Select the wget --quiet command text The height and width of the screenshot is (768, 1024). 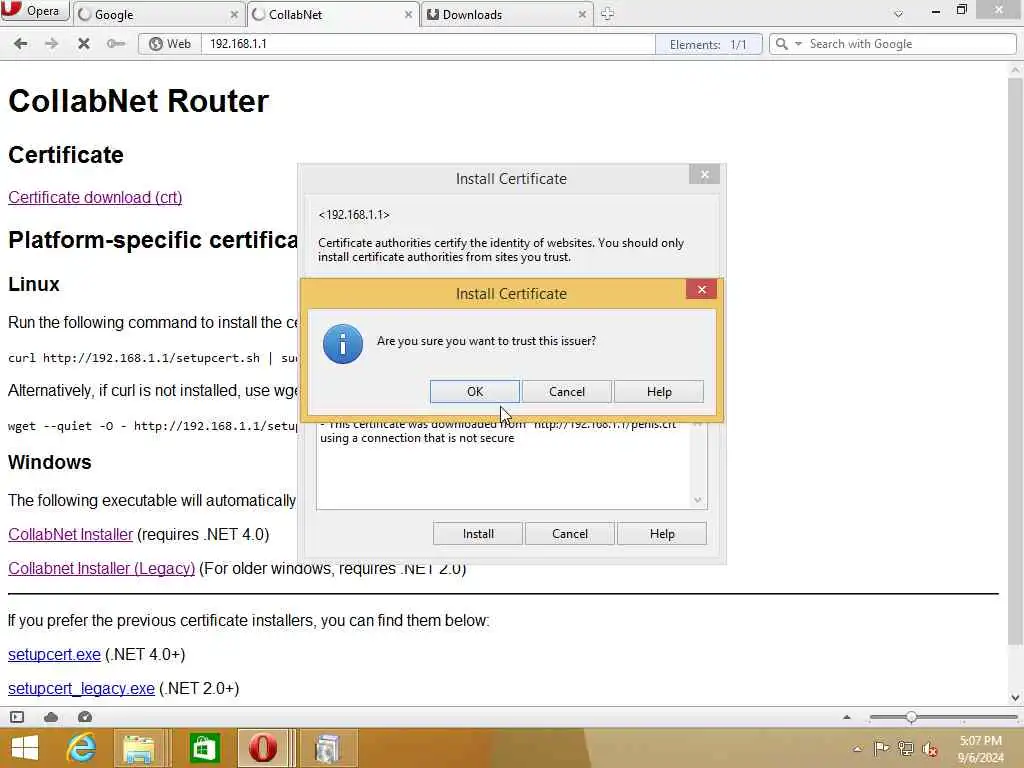[153, 426]
